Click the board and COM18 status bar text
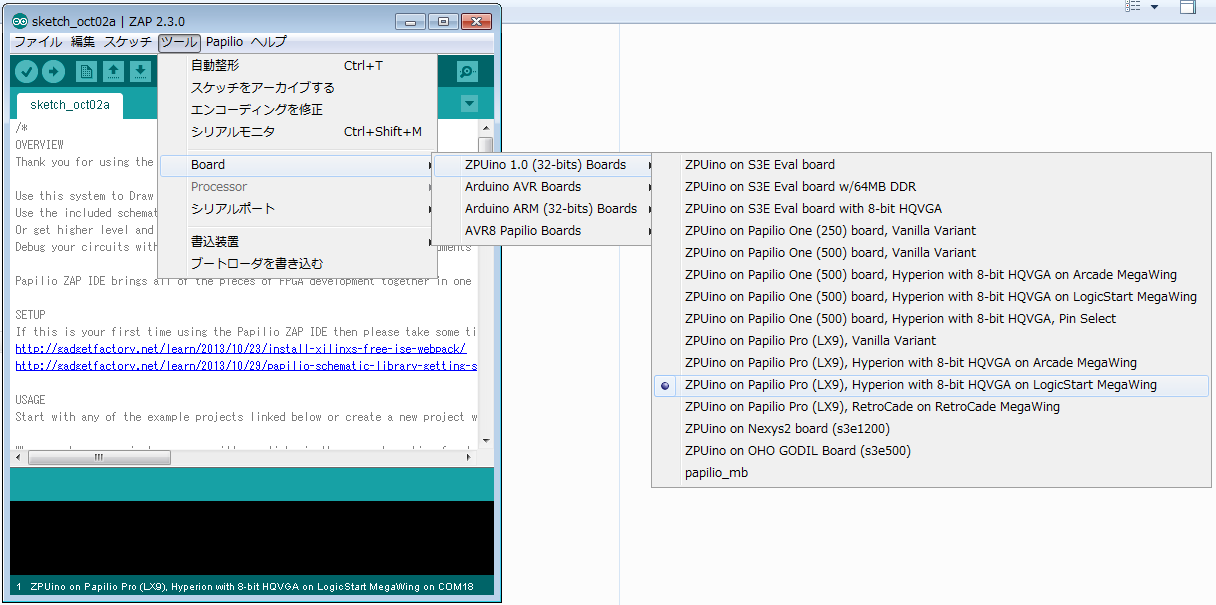The height and width of the screenshot is (605, 1216). pyautogui.click(x=252, y=586)
